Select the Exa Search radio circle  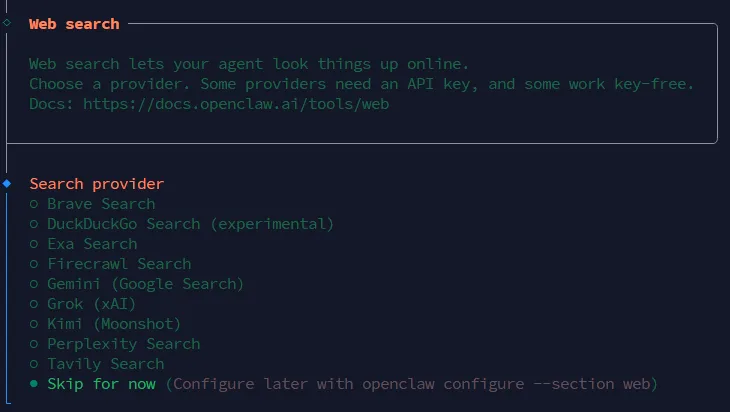tap(34, 244)
